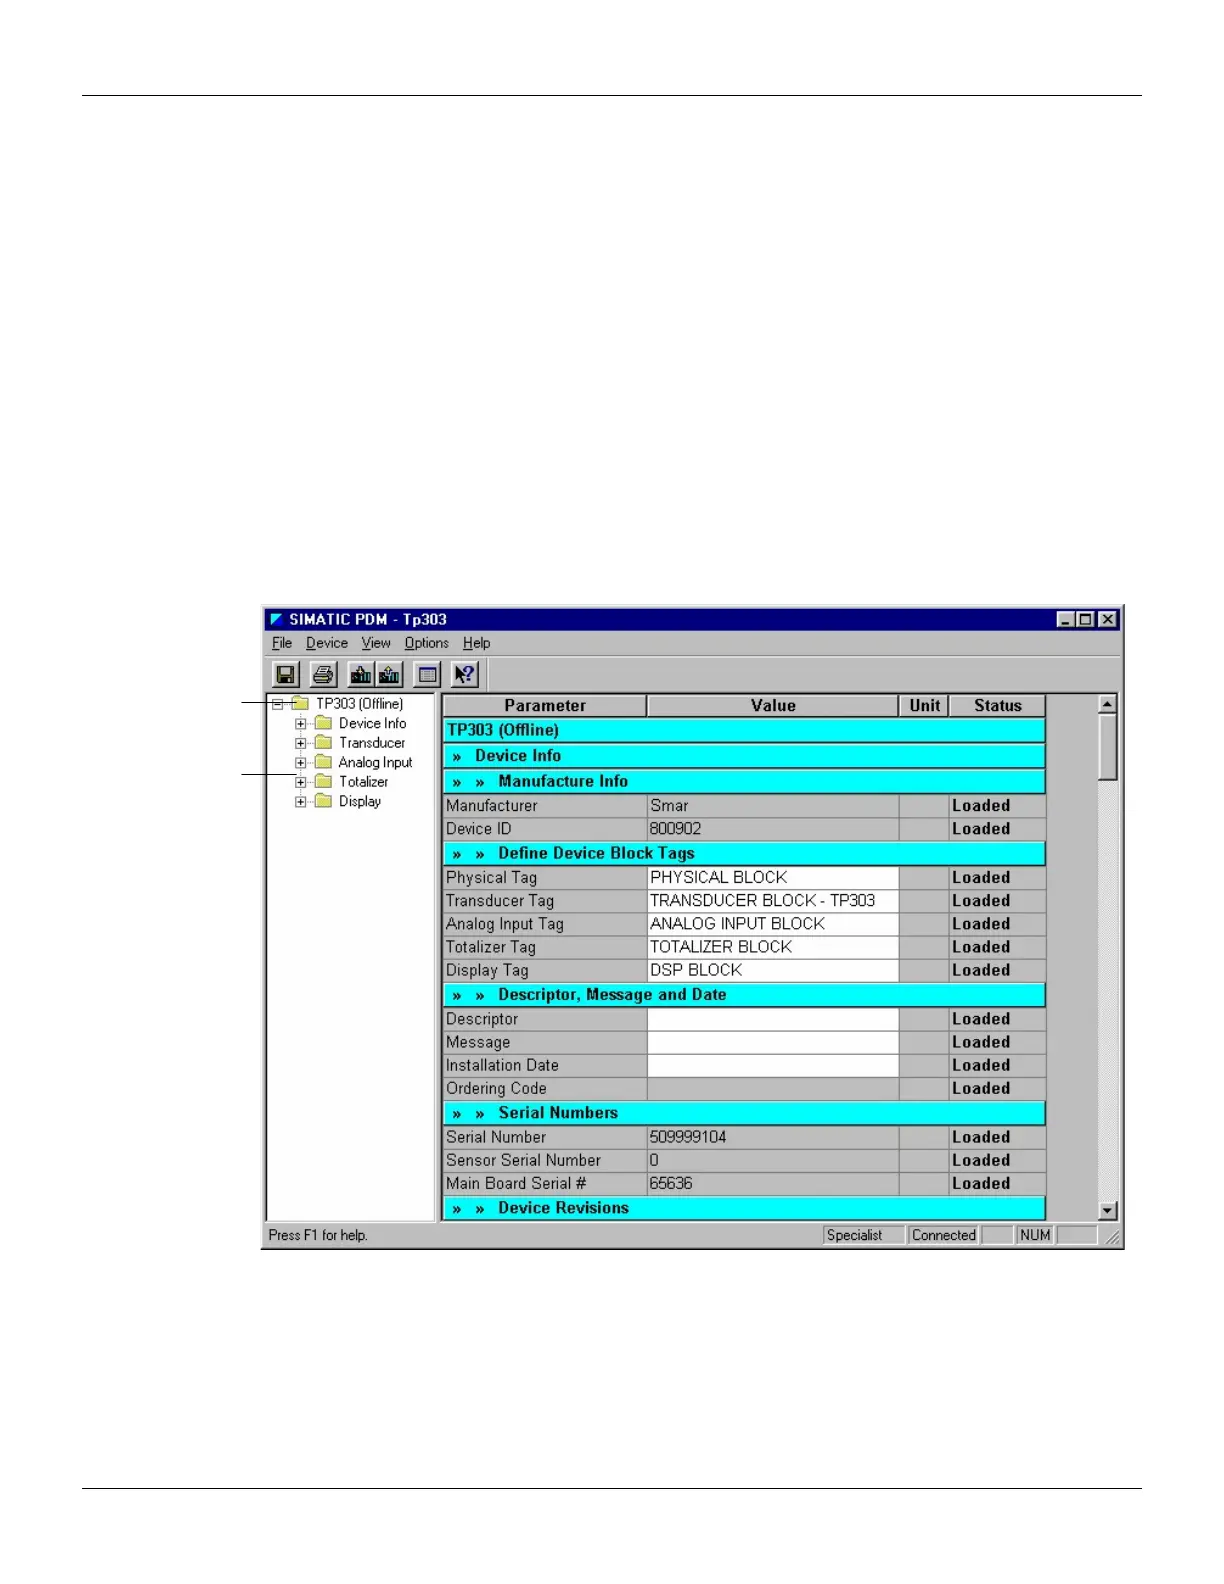1224x1584 pixels.
Task: Click the Display folder icon in tree
Action: coord(323,801)
